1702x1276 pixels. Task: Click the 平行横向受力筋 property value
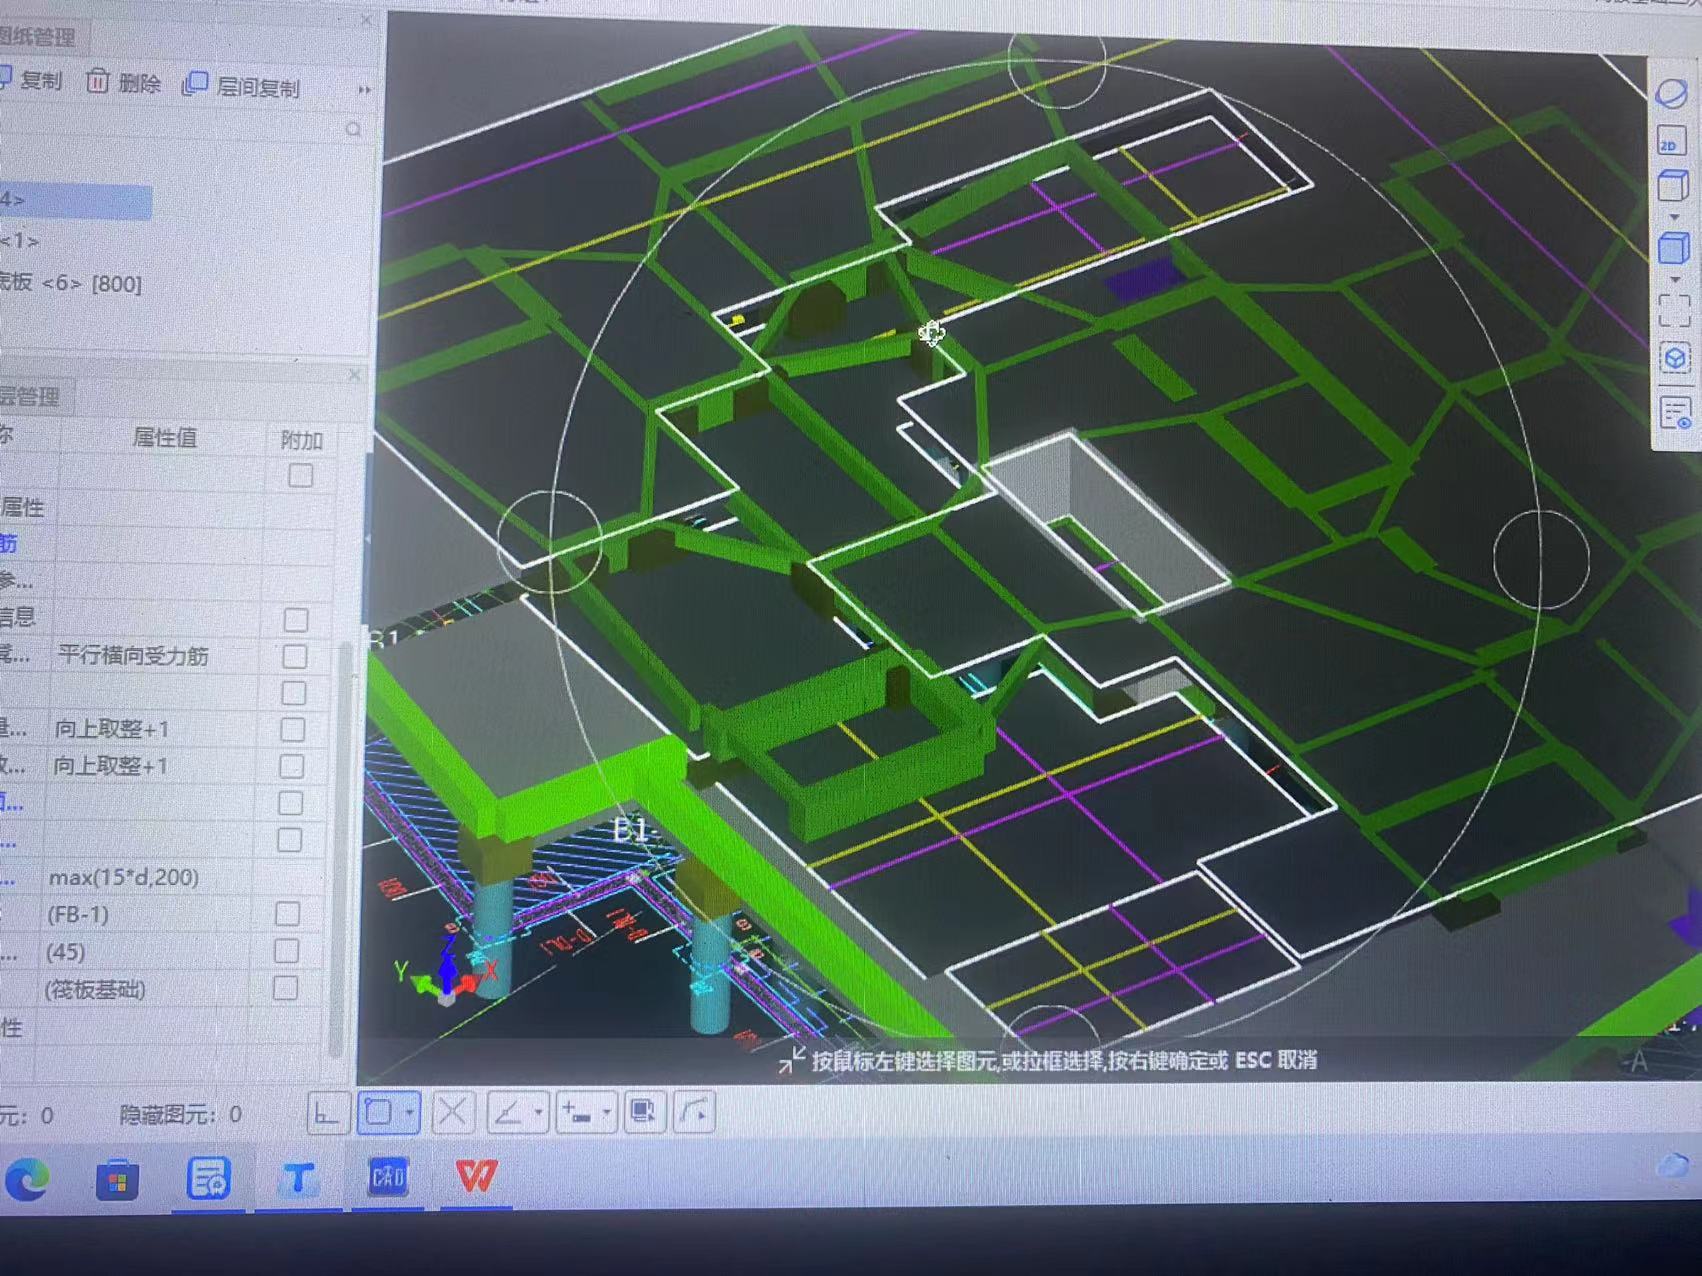(x=133, y=655)
